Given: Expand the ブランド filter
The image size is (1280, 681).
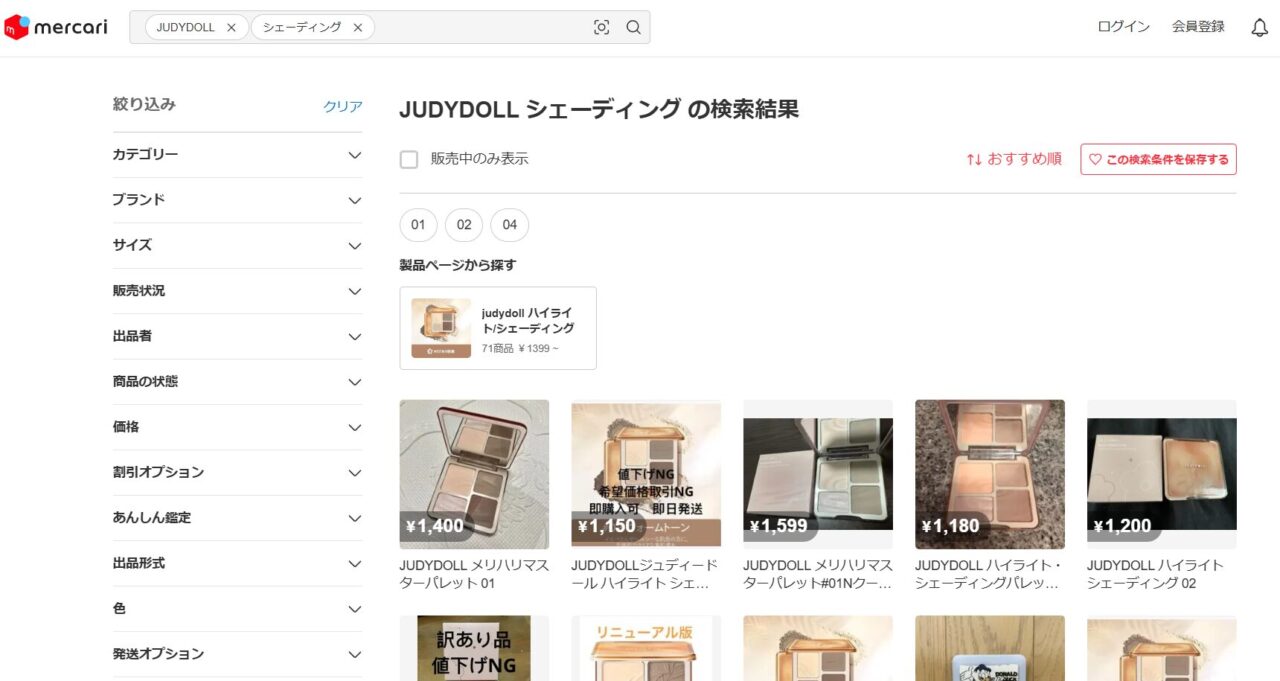Looking at the screenshot, I should [238, 200].
